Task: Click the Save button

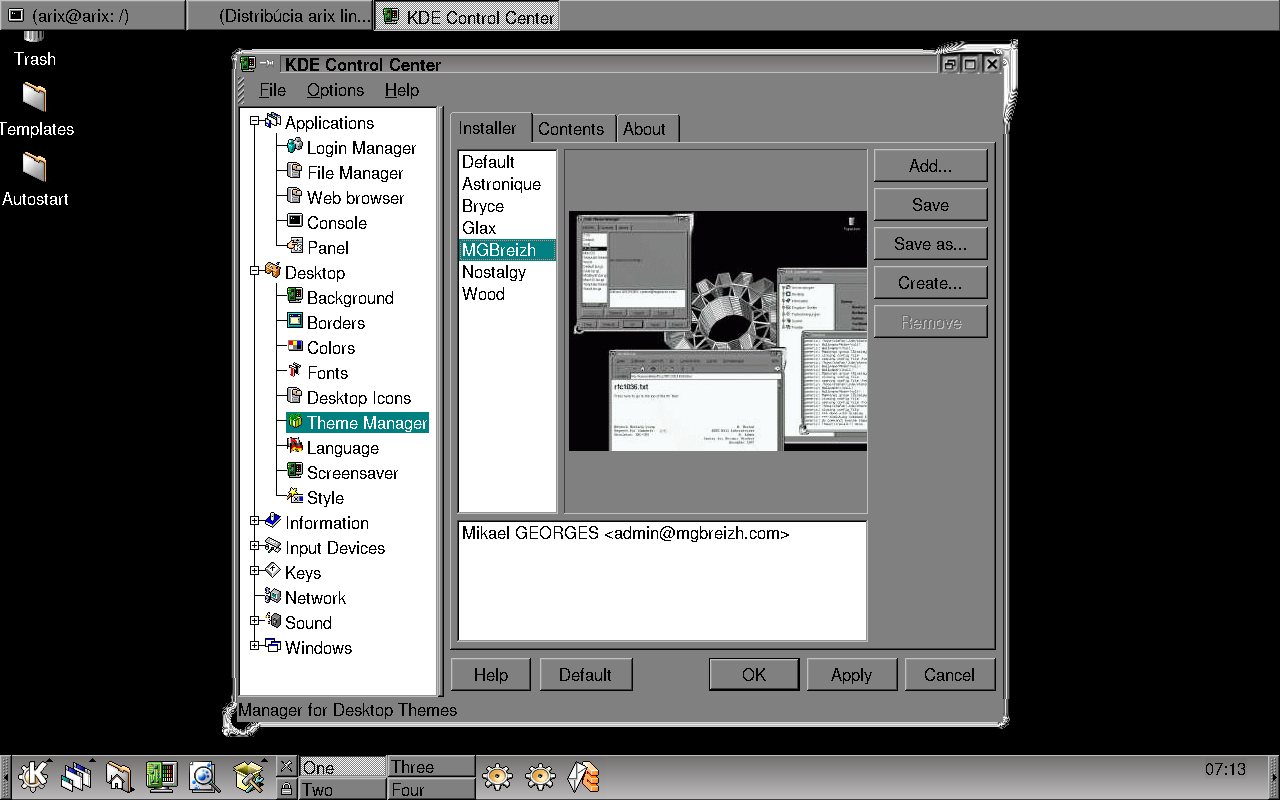Action: coord(930,205)
